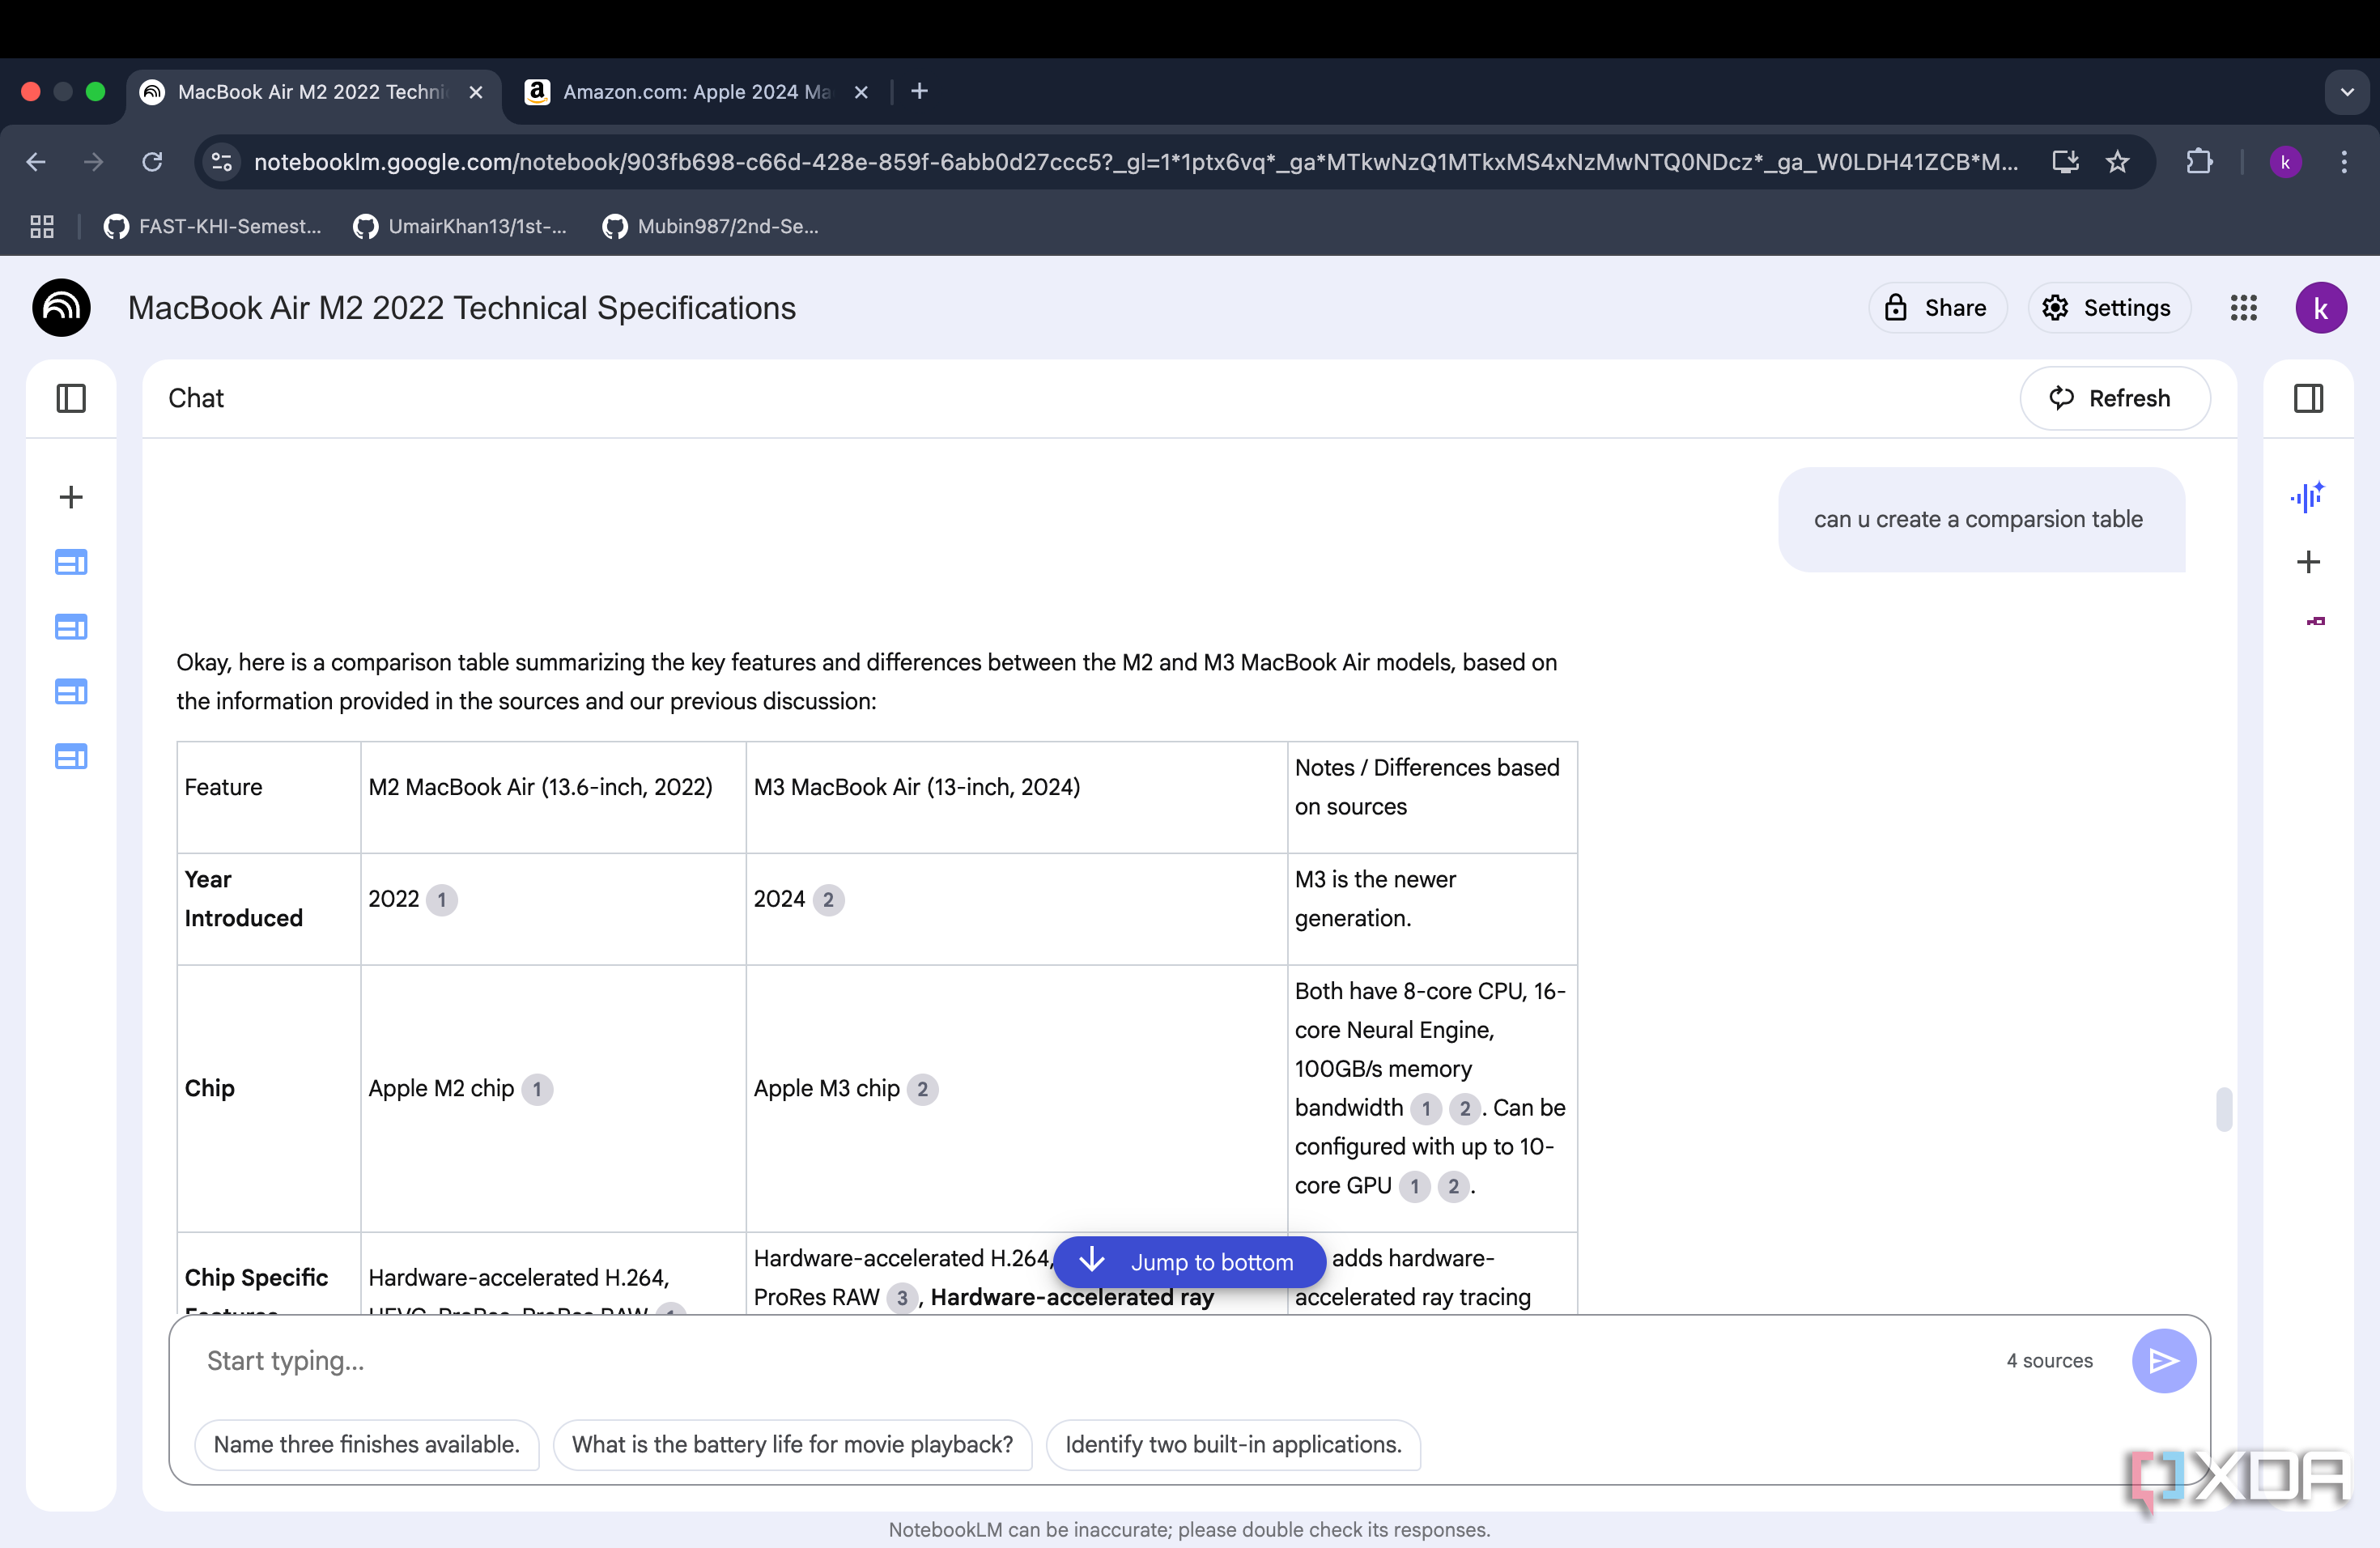Refresh the chat

click(x=2114, y=398)
